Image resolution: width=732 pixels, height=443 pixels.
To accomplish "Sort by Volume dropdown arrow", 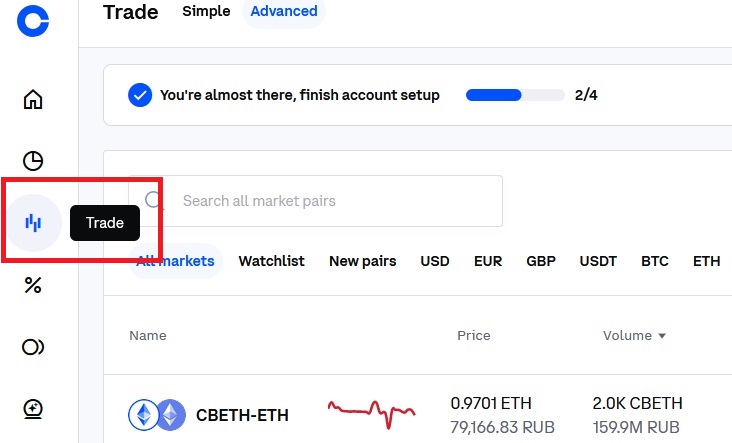I will coord(662,336).
